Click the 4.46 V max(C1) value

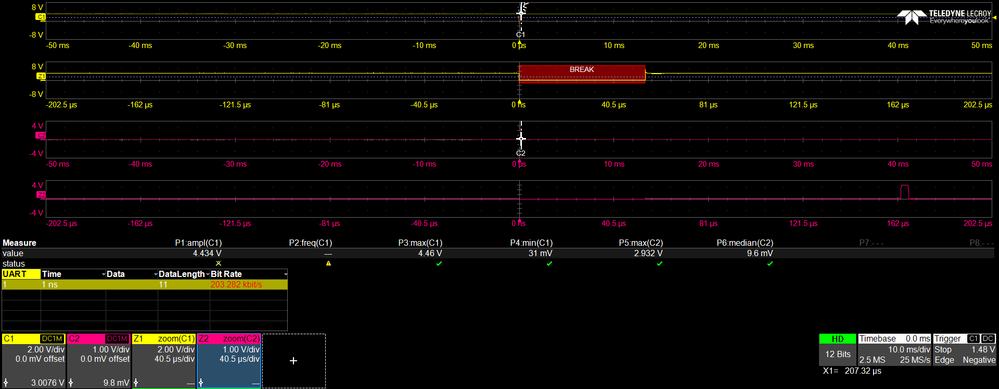pyautogui.click(x=430, y=253)
